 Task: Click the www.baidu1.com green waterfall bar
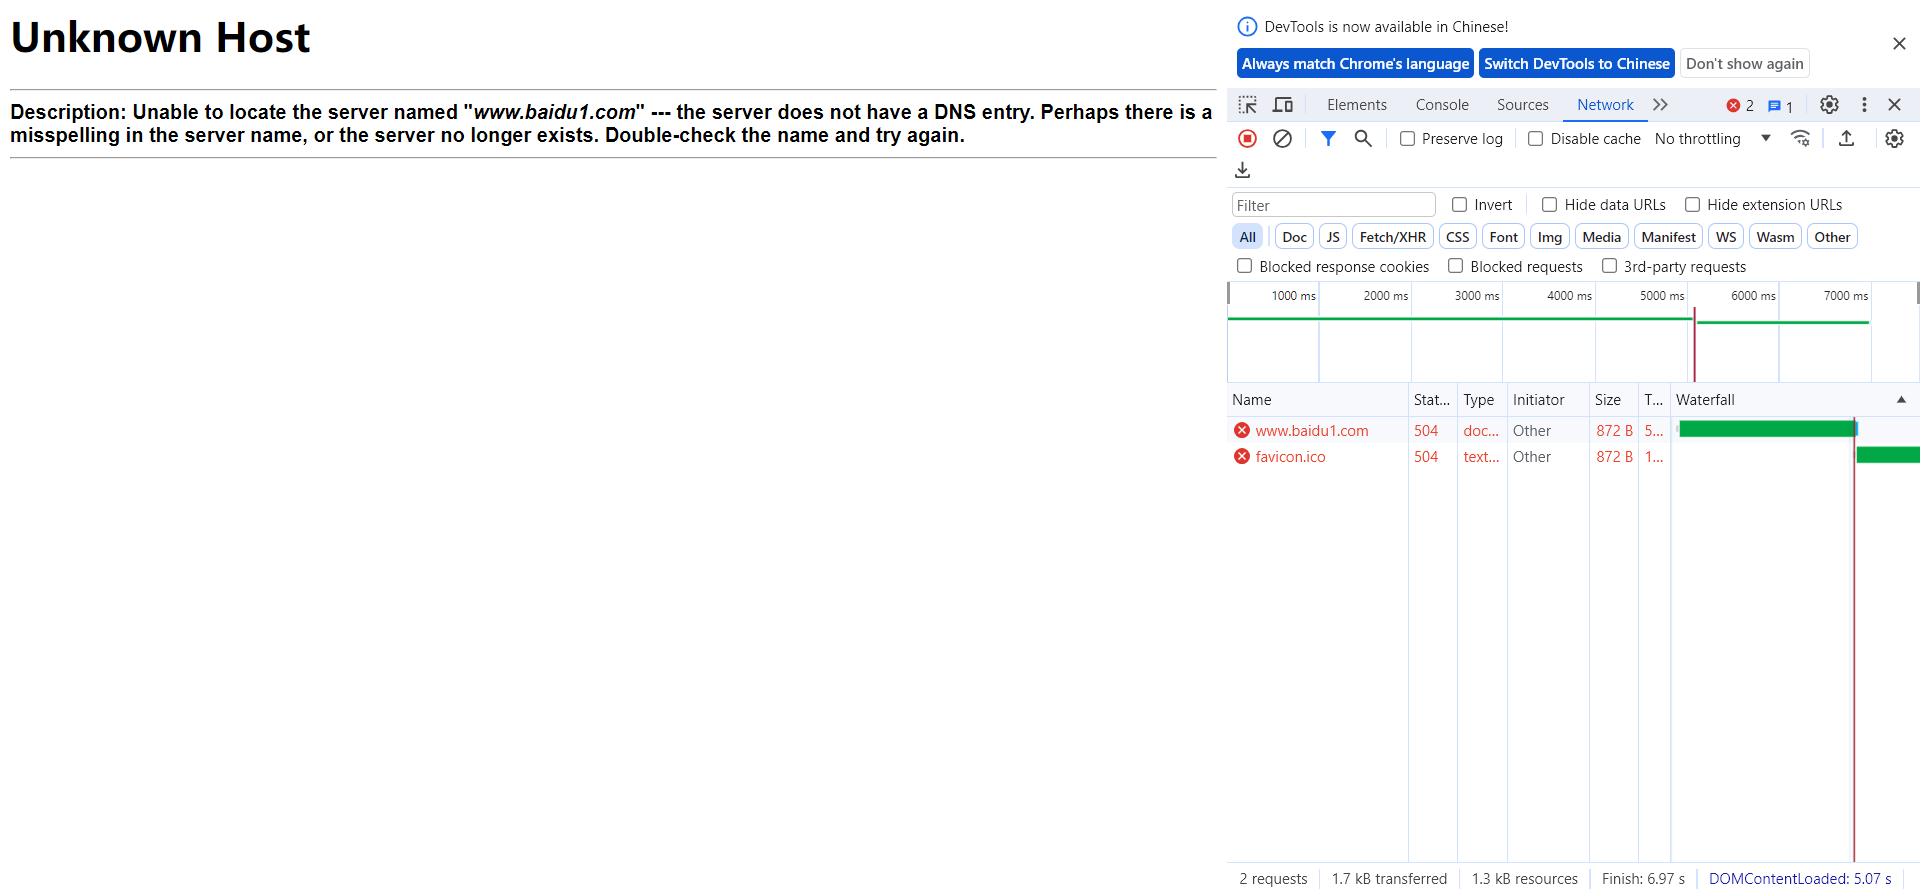click(x=1767, y=429)
